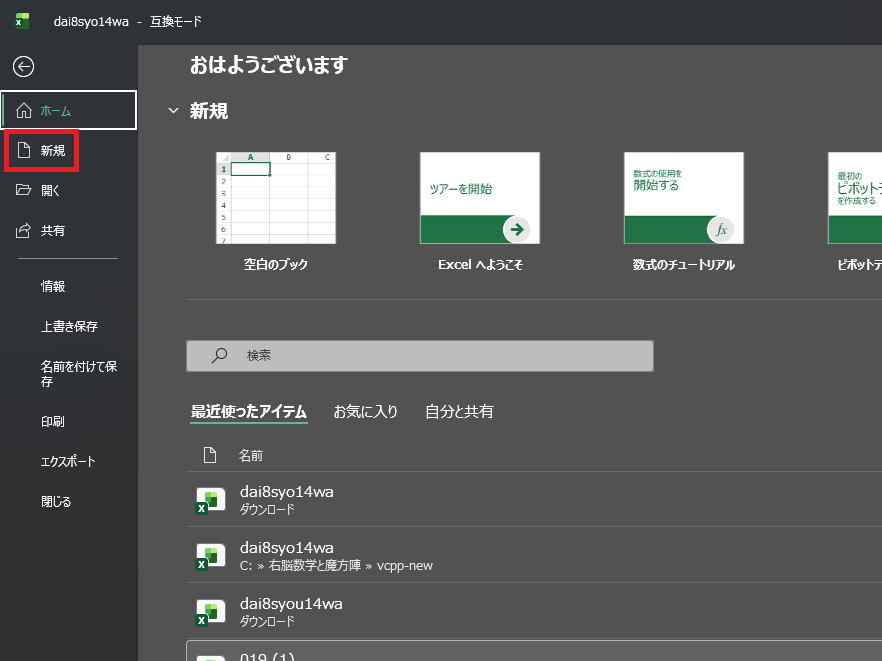Collapse the 新規 section chevron
The image size is (882, 661).
(x=174, y=111)
